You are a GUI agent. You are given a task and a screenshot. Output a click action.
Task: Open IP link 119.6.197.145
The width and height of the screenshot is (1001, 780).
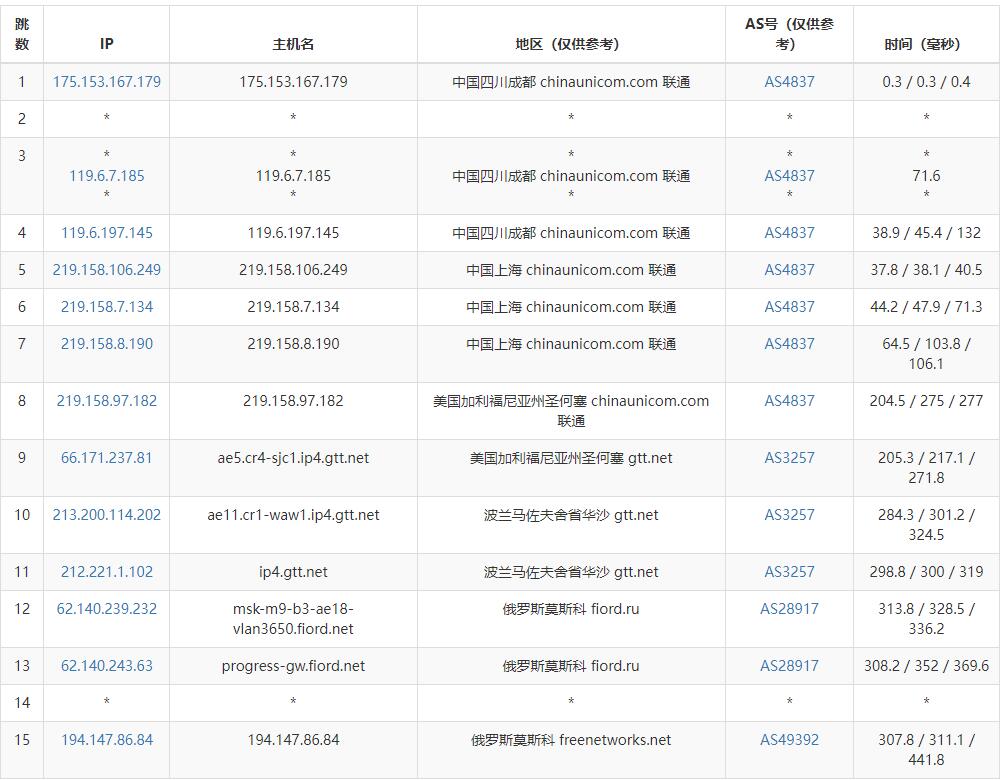coord(107,232)
